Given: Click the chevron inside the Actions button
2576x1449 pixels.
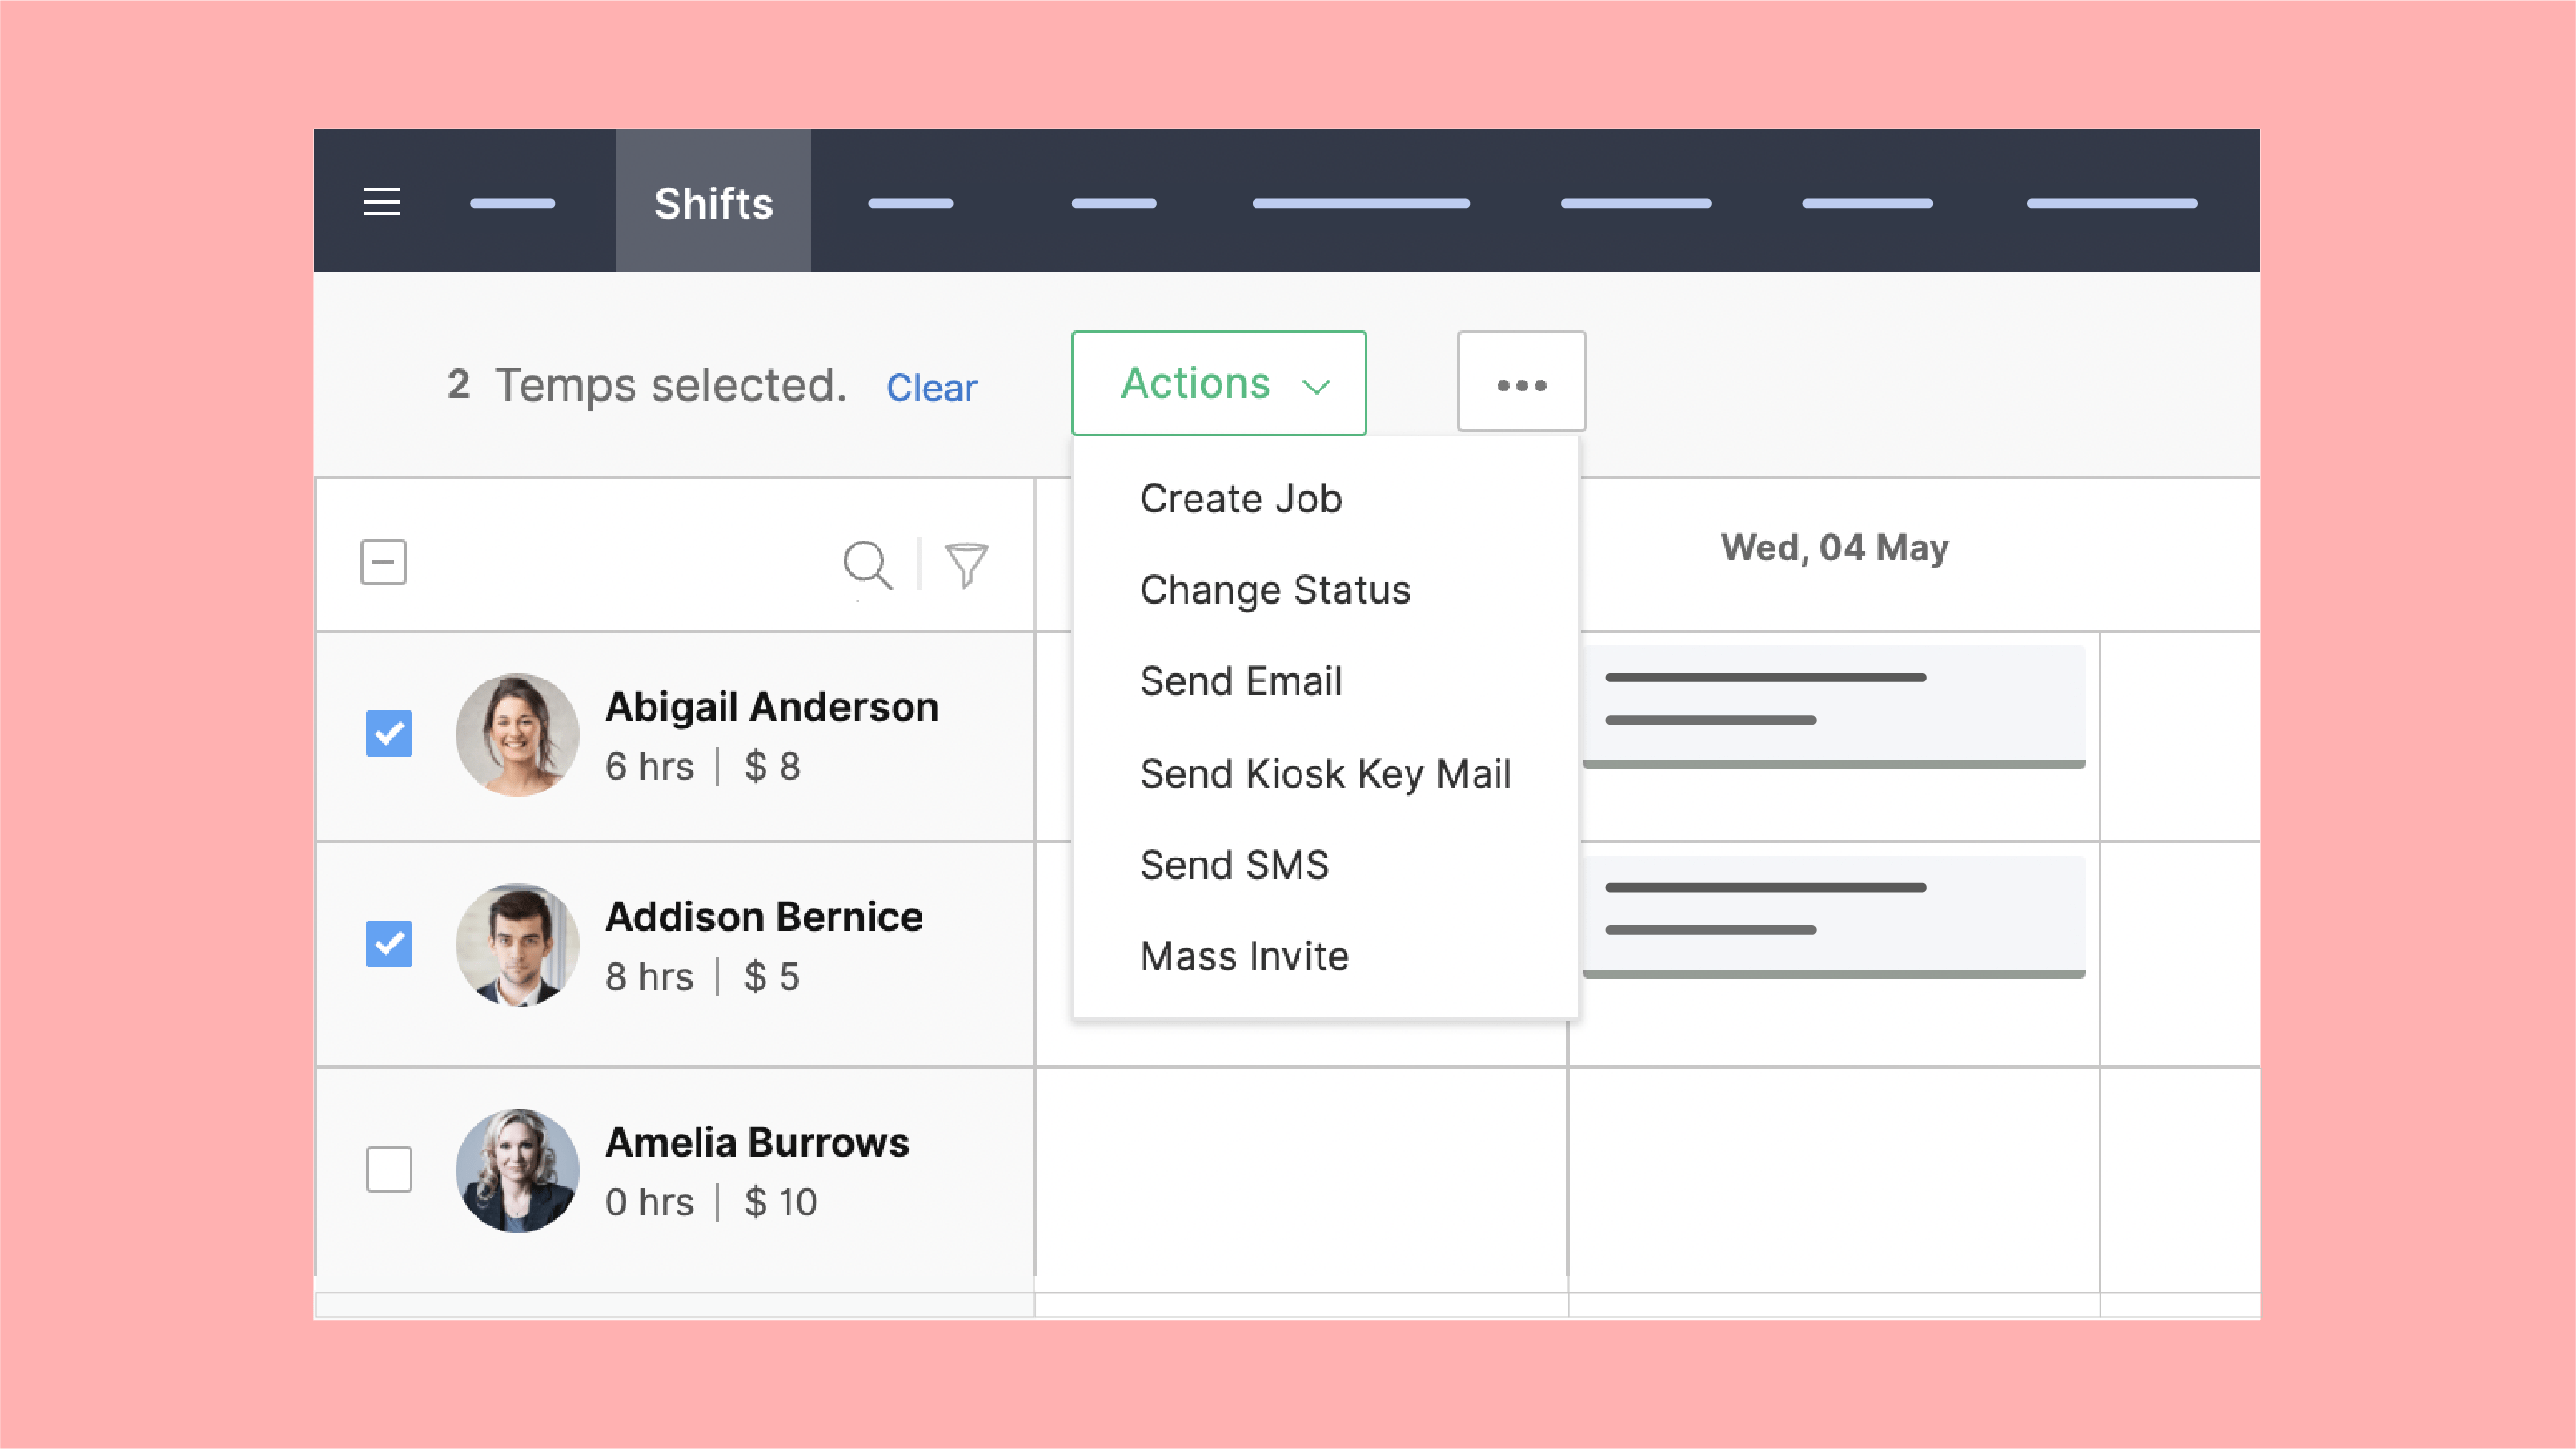Looking at the screenshot, I should 1315,385.
